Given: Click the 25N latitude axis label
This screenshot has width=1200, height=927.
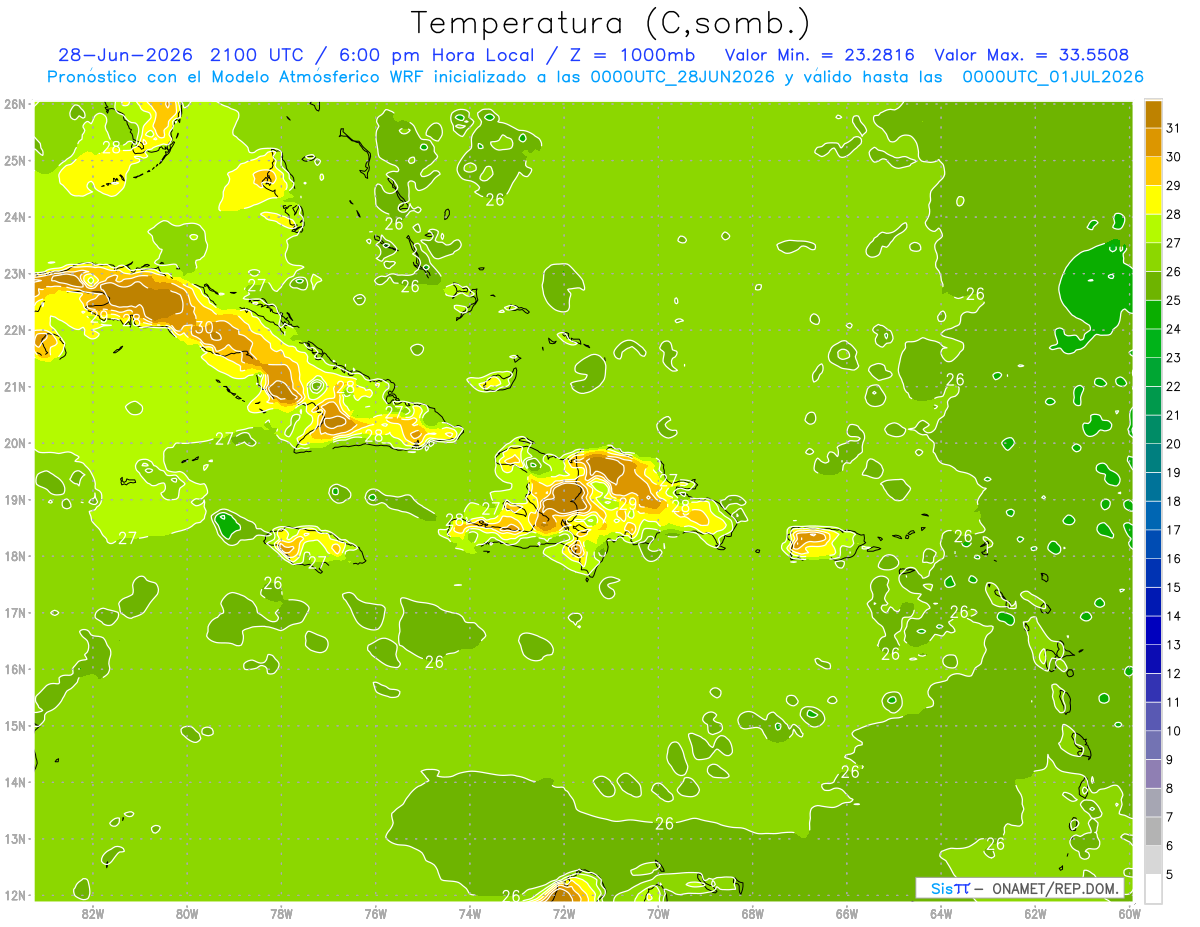Looking at the screenshot, I should pos(14,160).
